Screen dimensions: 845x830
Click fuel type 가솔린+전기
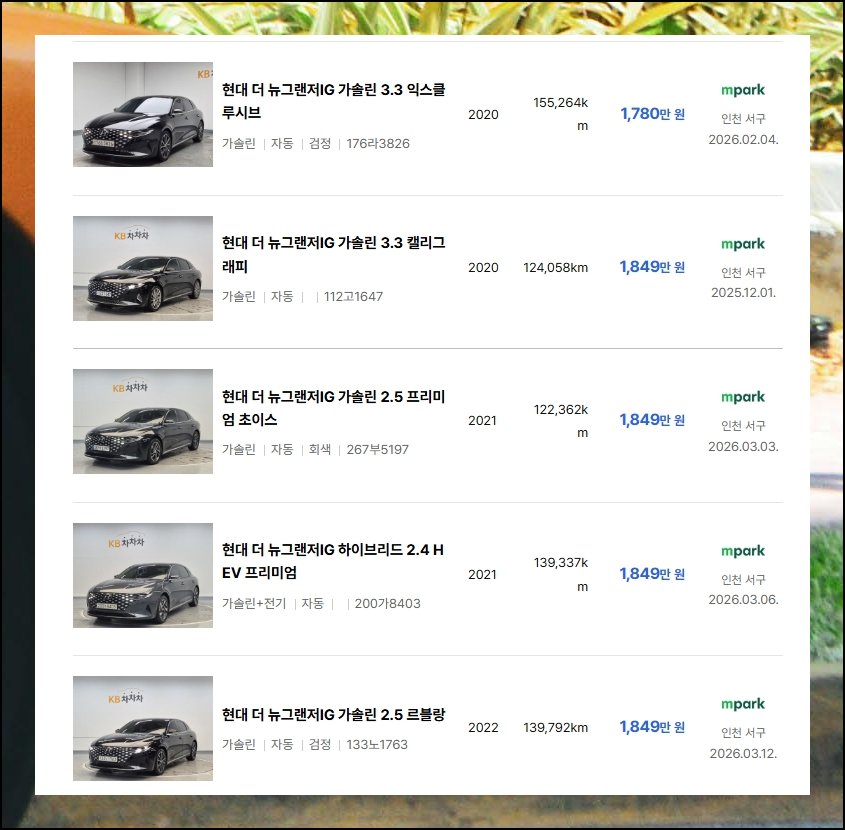click(x=254, y=604)
